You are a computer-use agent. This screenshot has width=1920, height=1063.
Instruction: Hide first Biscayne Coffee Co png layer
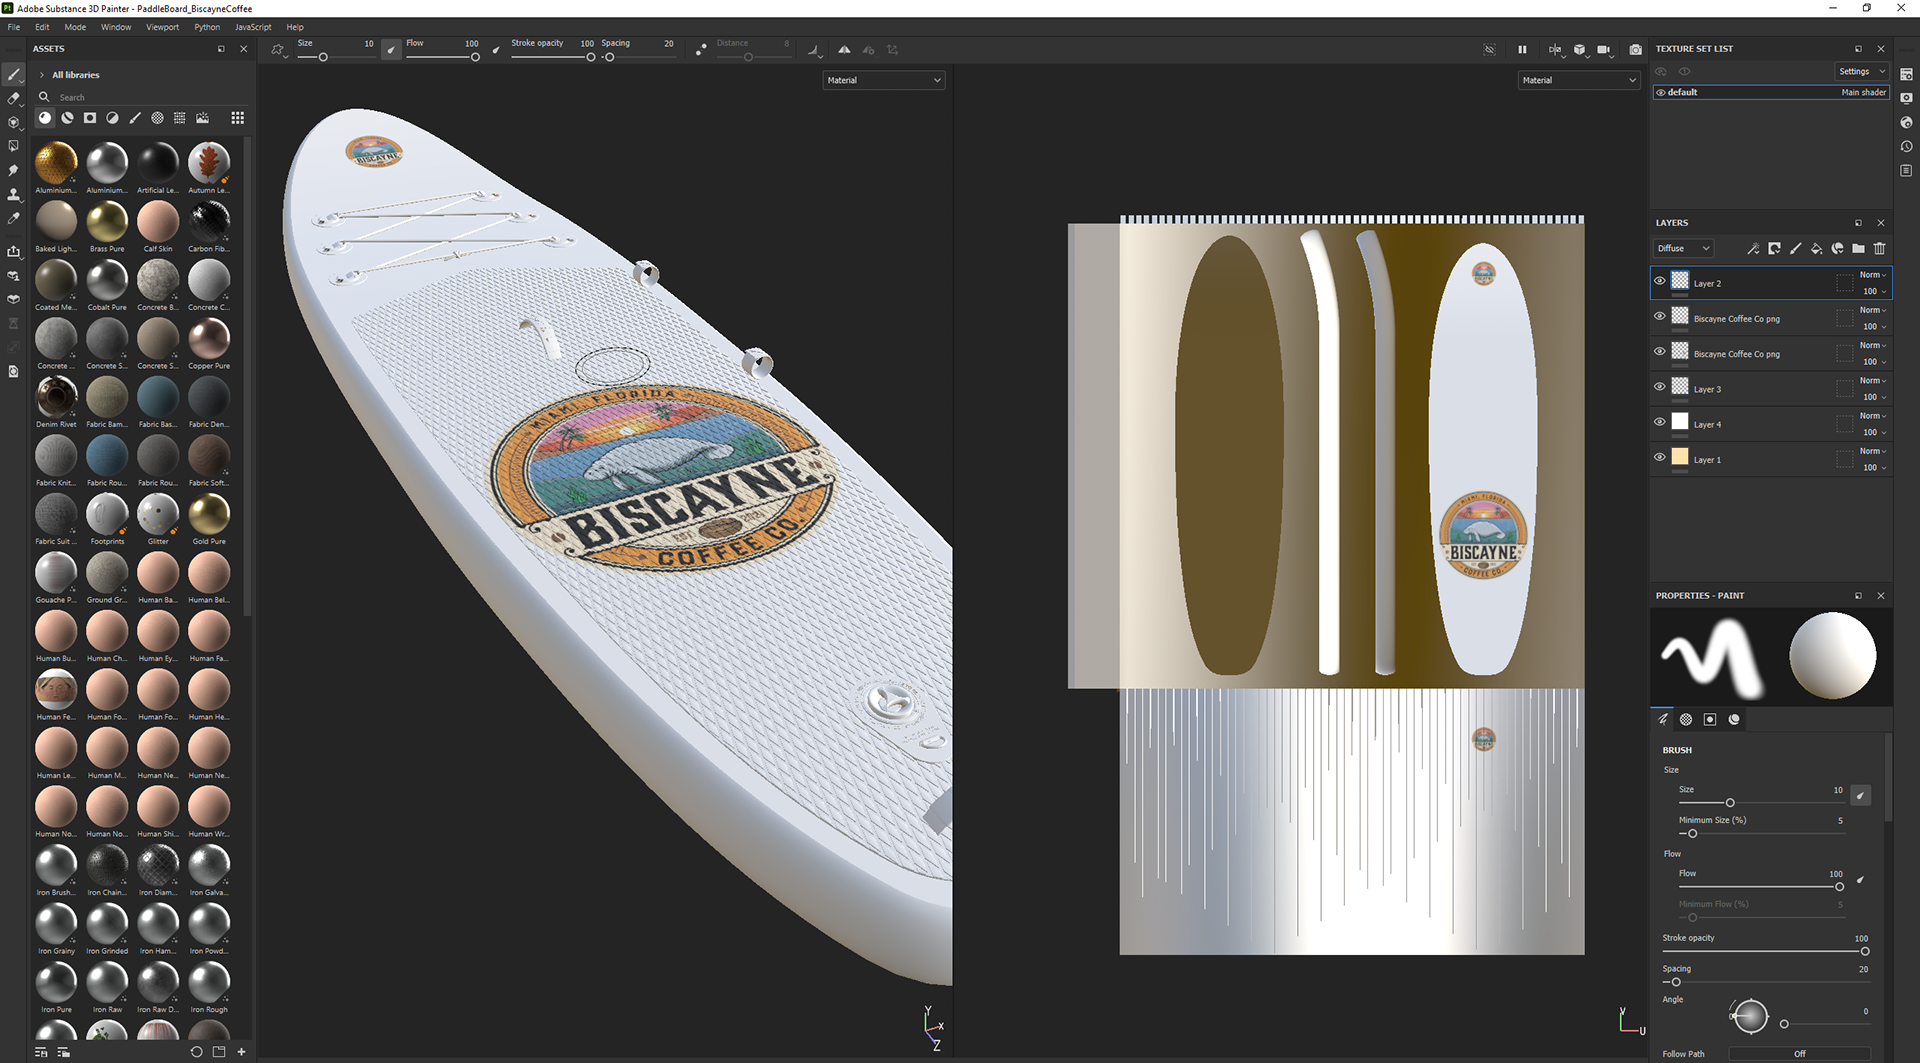1660,316
